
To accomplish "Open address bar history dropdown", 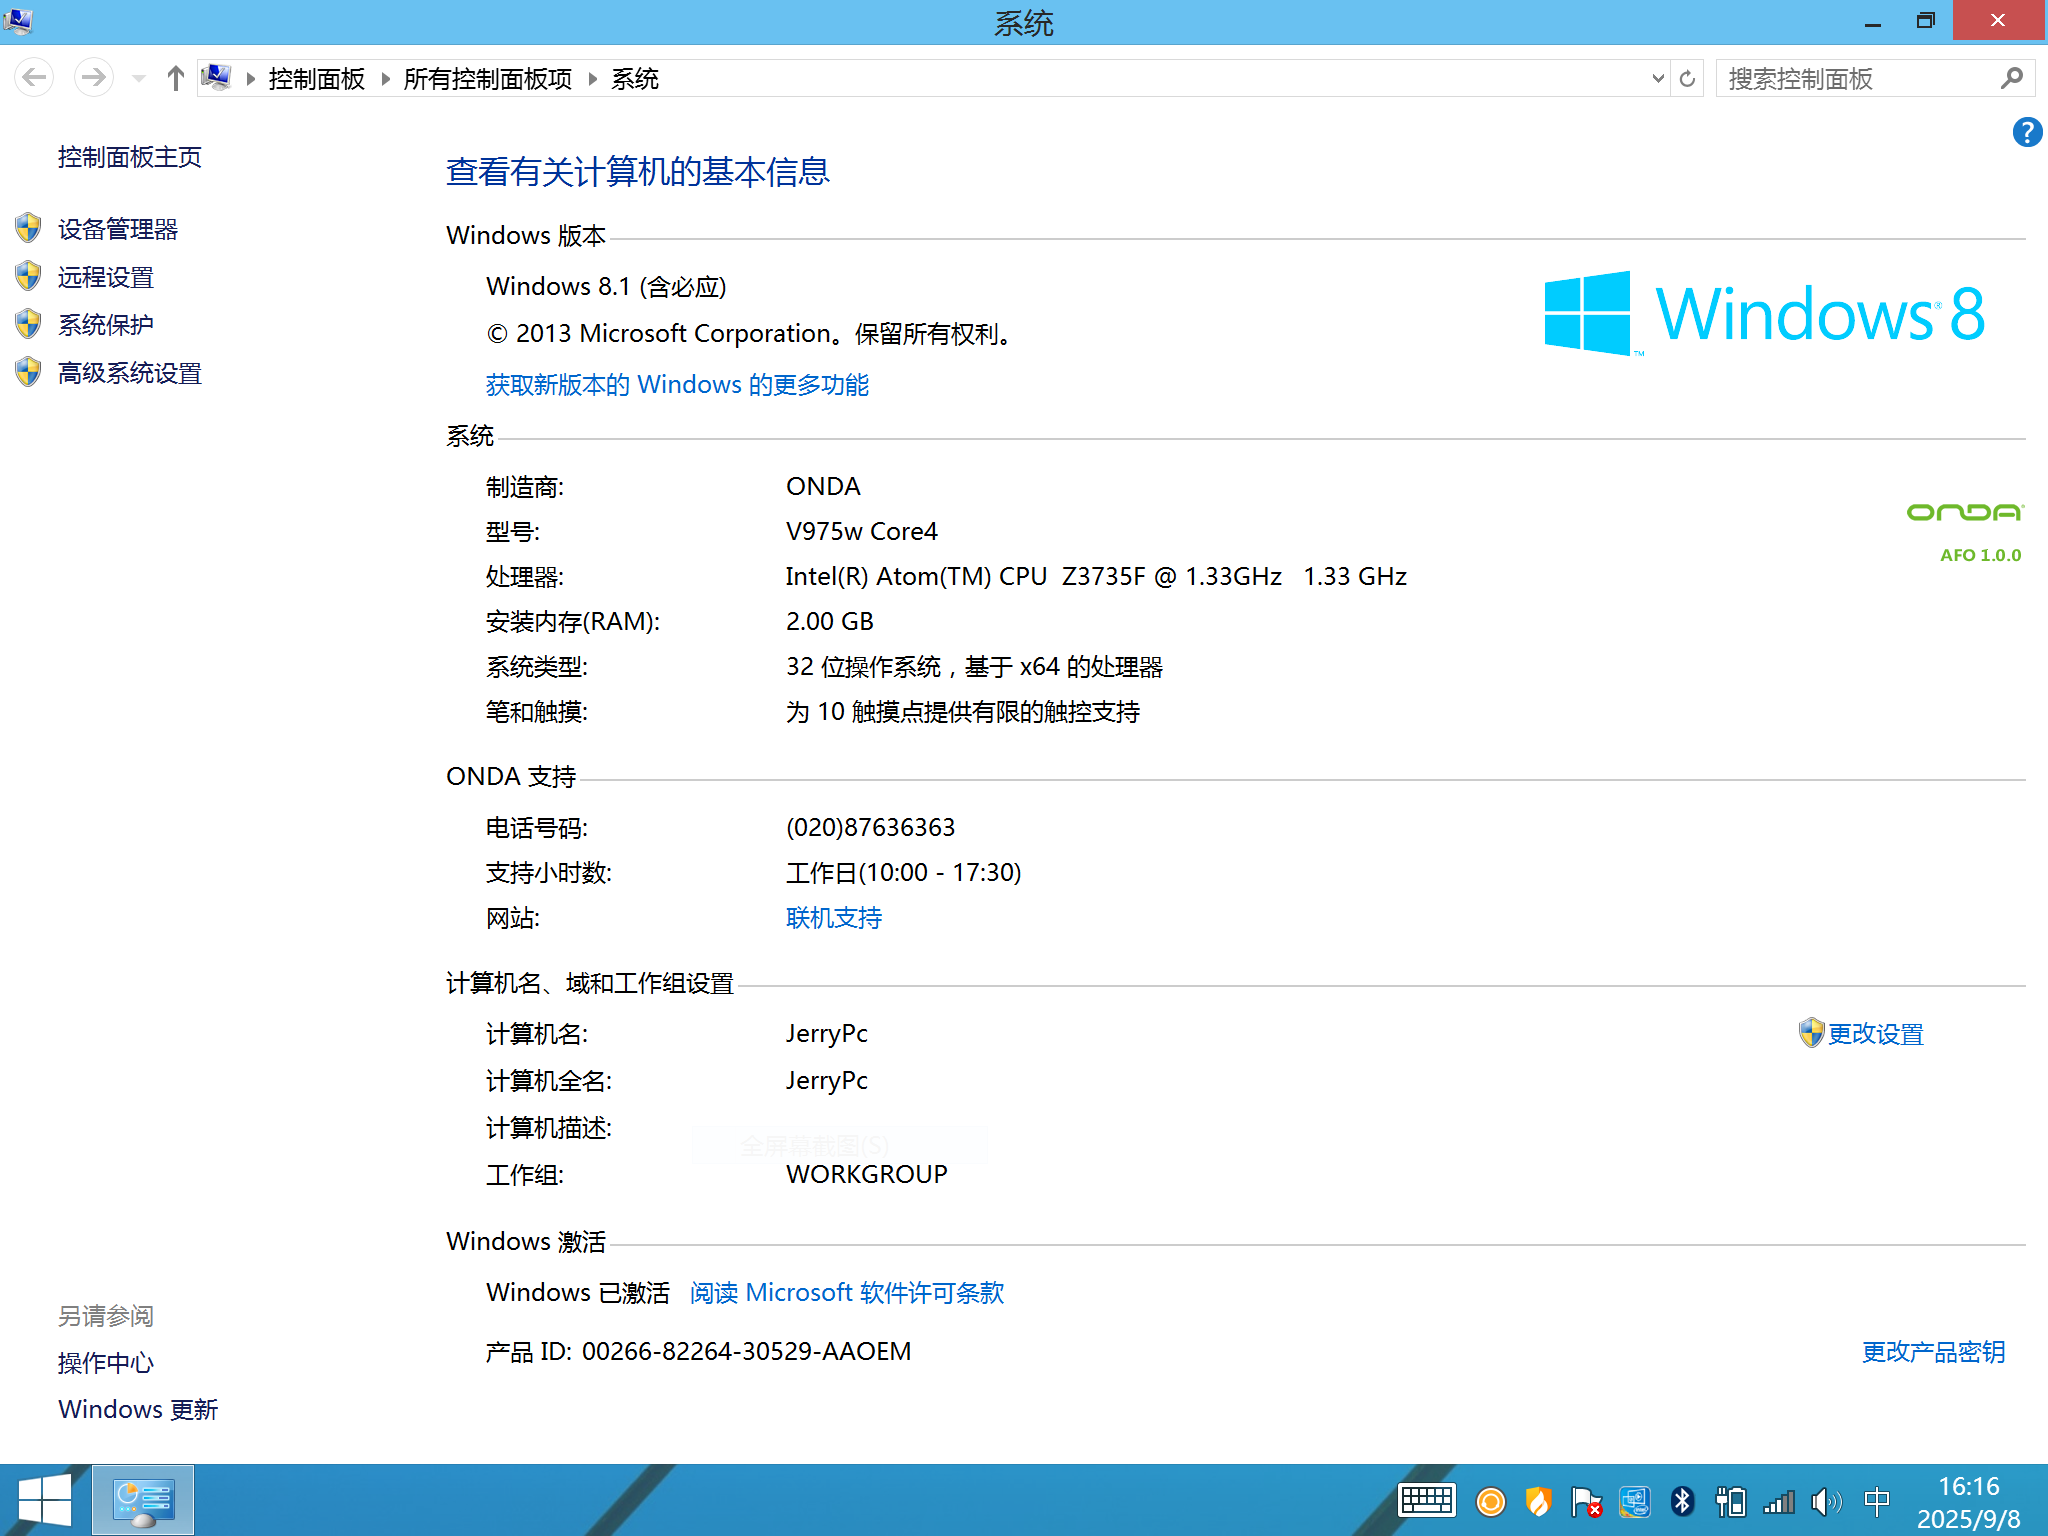I will point(1658,78).
